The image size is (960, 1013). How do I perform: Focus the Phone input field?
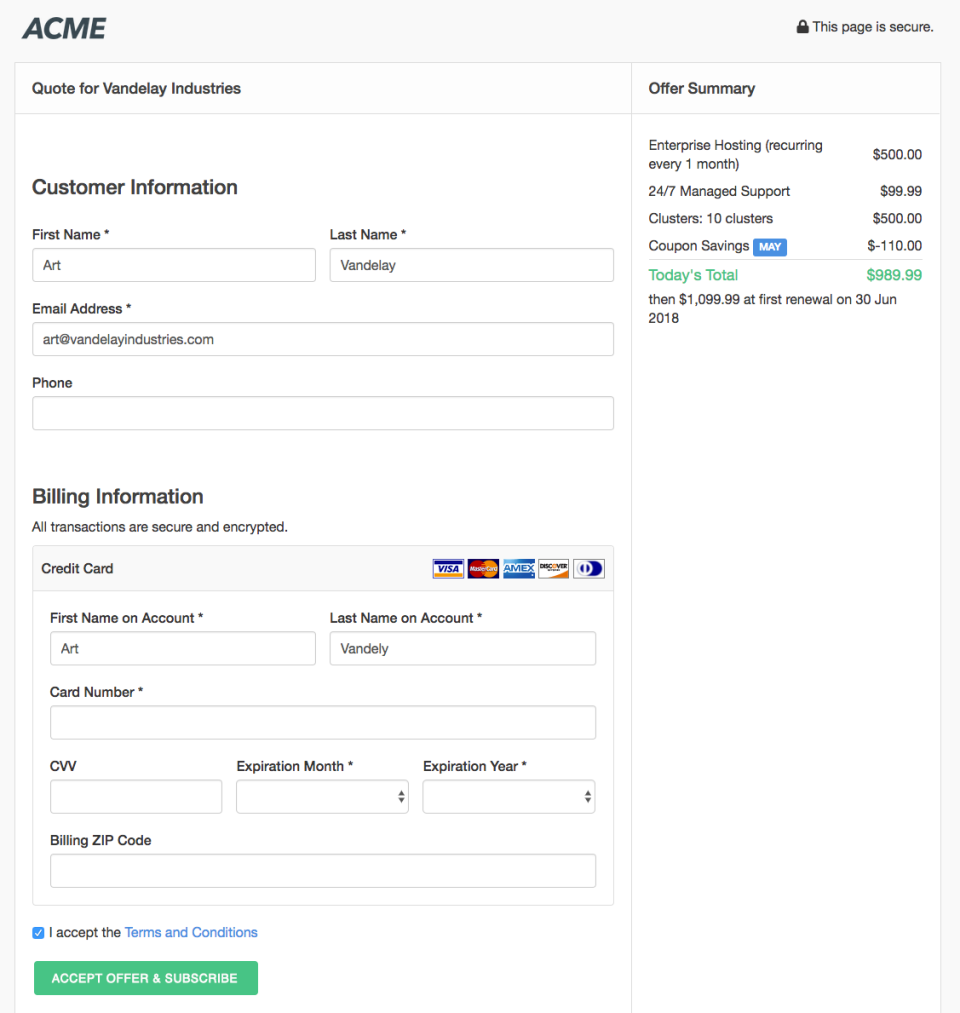(323, 413)
